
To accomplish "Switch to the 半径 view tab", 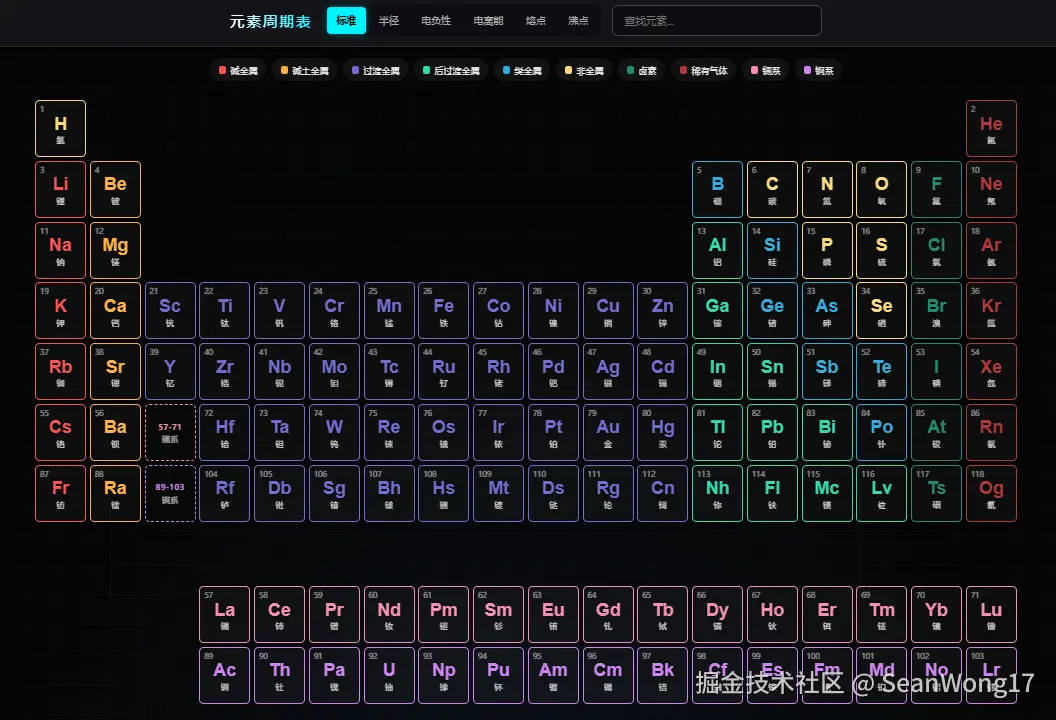I will coord(389,21).
